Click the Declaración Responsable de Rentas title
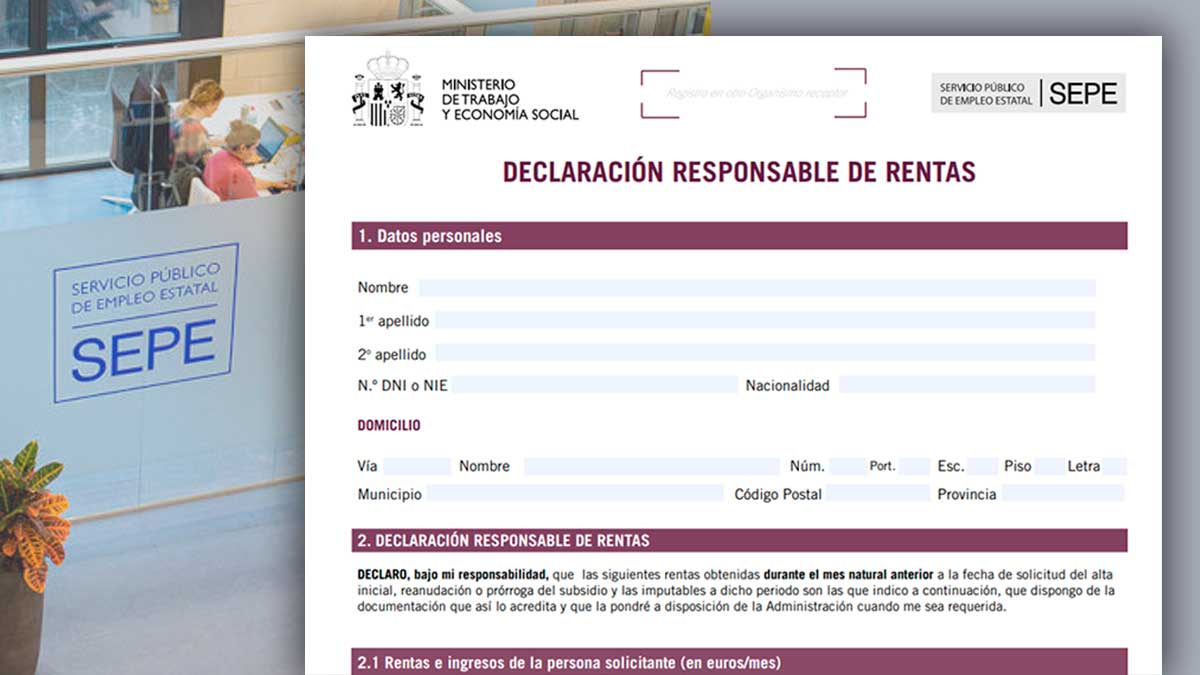Image resolution: width=1200 pixels, height=675 pixels. point(739,172)
